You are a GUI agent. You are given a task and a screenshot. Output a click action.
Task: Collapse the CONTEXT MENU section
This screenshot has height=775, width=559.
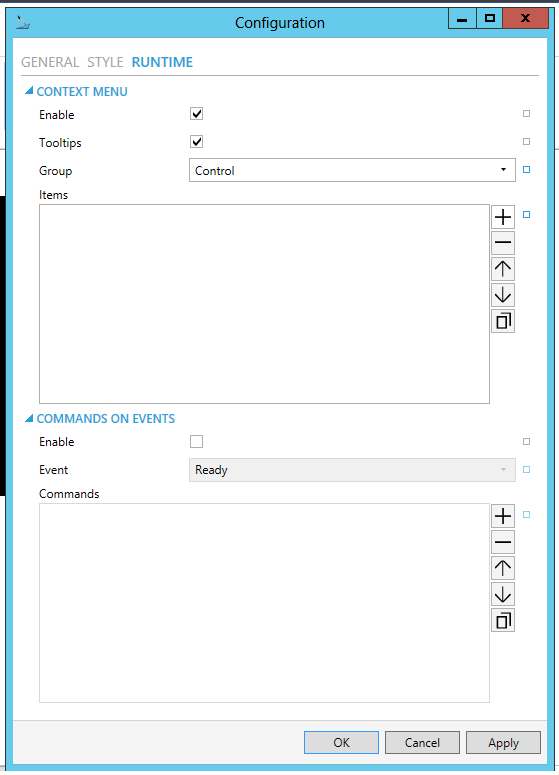click(29, 90)
